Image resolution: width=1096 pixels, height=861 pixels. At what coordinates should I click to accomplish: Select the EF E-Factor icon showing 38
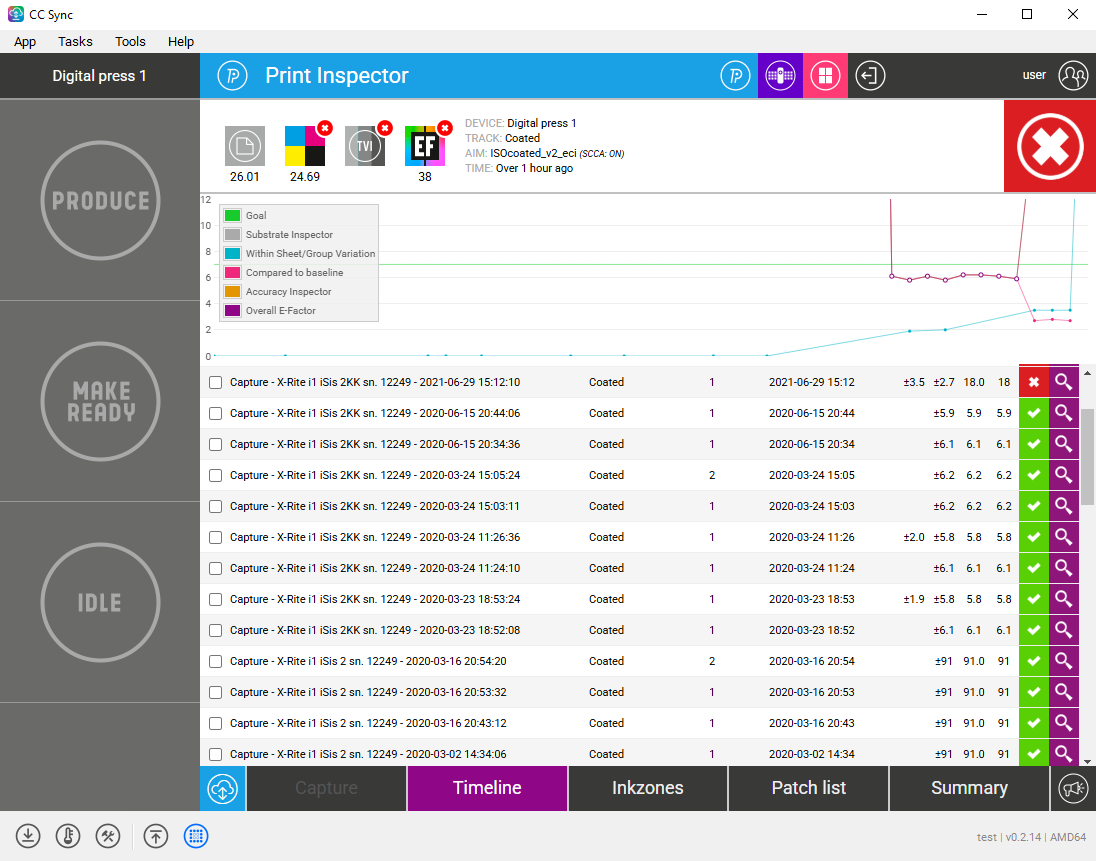[x=425, y=146]
